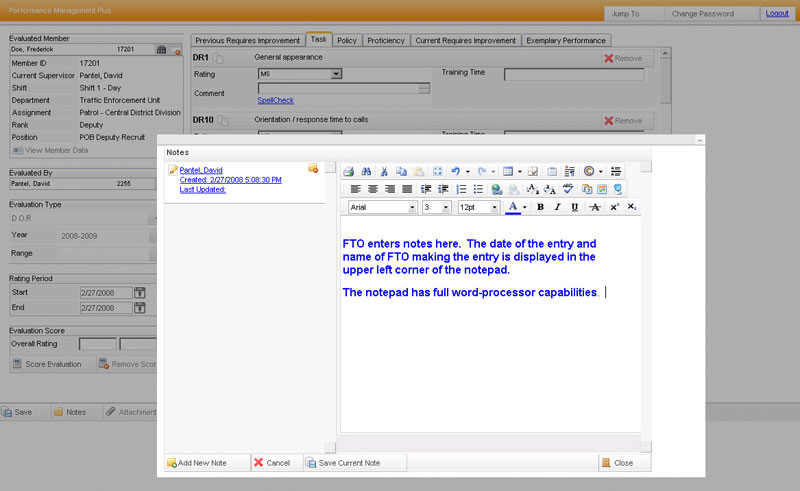Screen dimensions: 800x491
Task: Click the Print icon in editor toolbar
Action: tap(348, 171)
